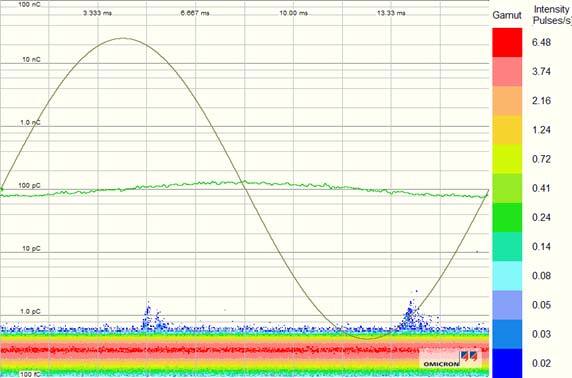Choose the periwinkle 0.05 gamut swatch

pyautogui.click(x=507, y=305)
